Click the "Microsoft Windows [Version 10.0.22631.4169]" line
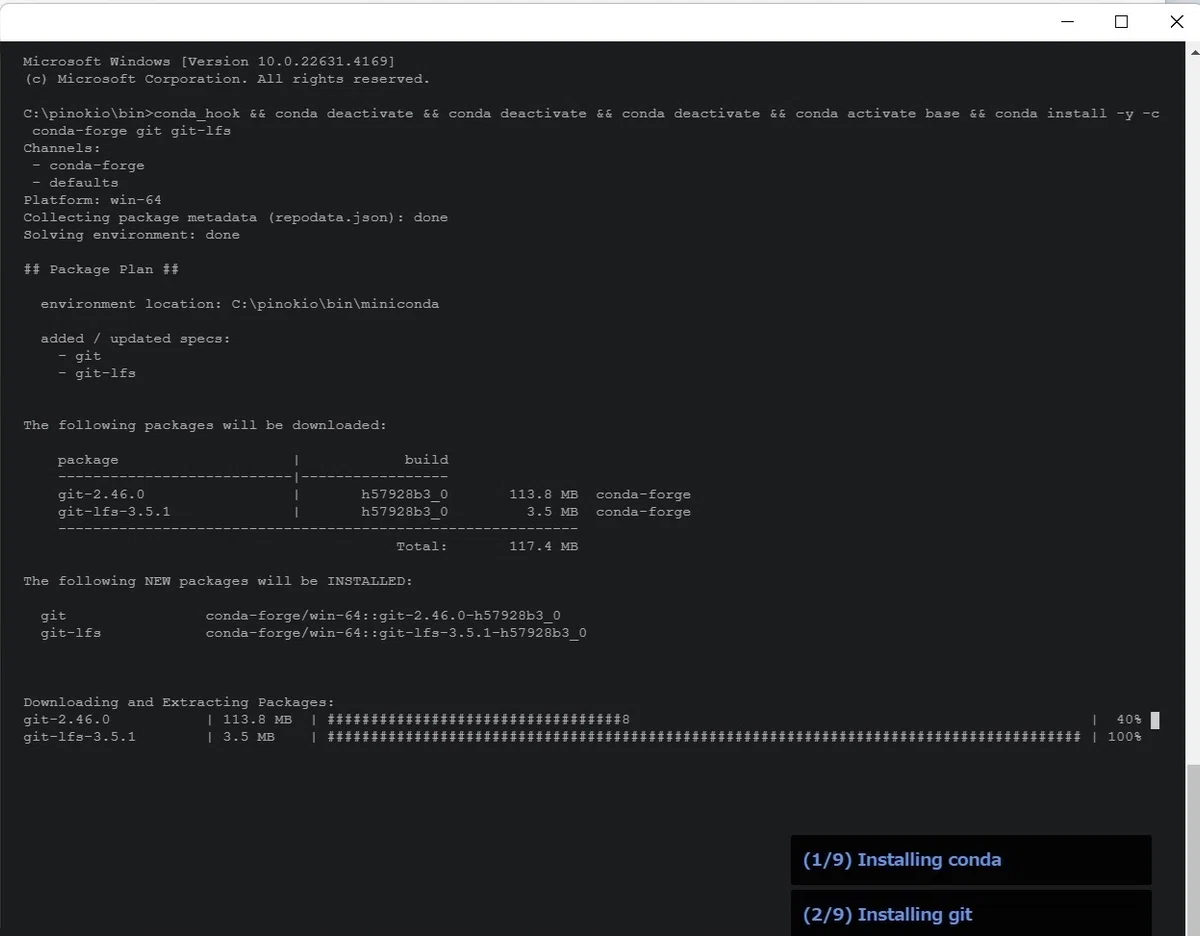The width and height of the screenshot is (1200, 936). 209,62
